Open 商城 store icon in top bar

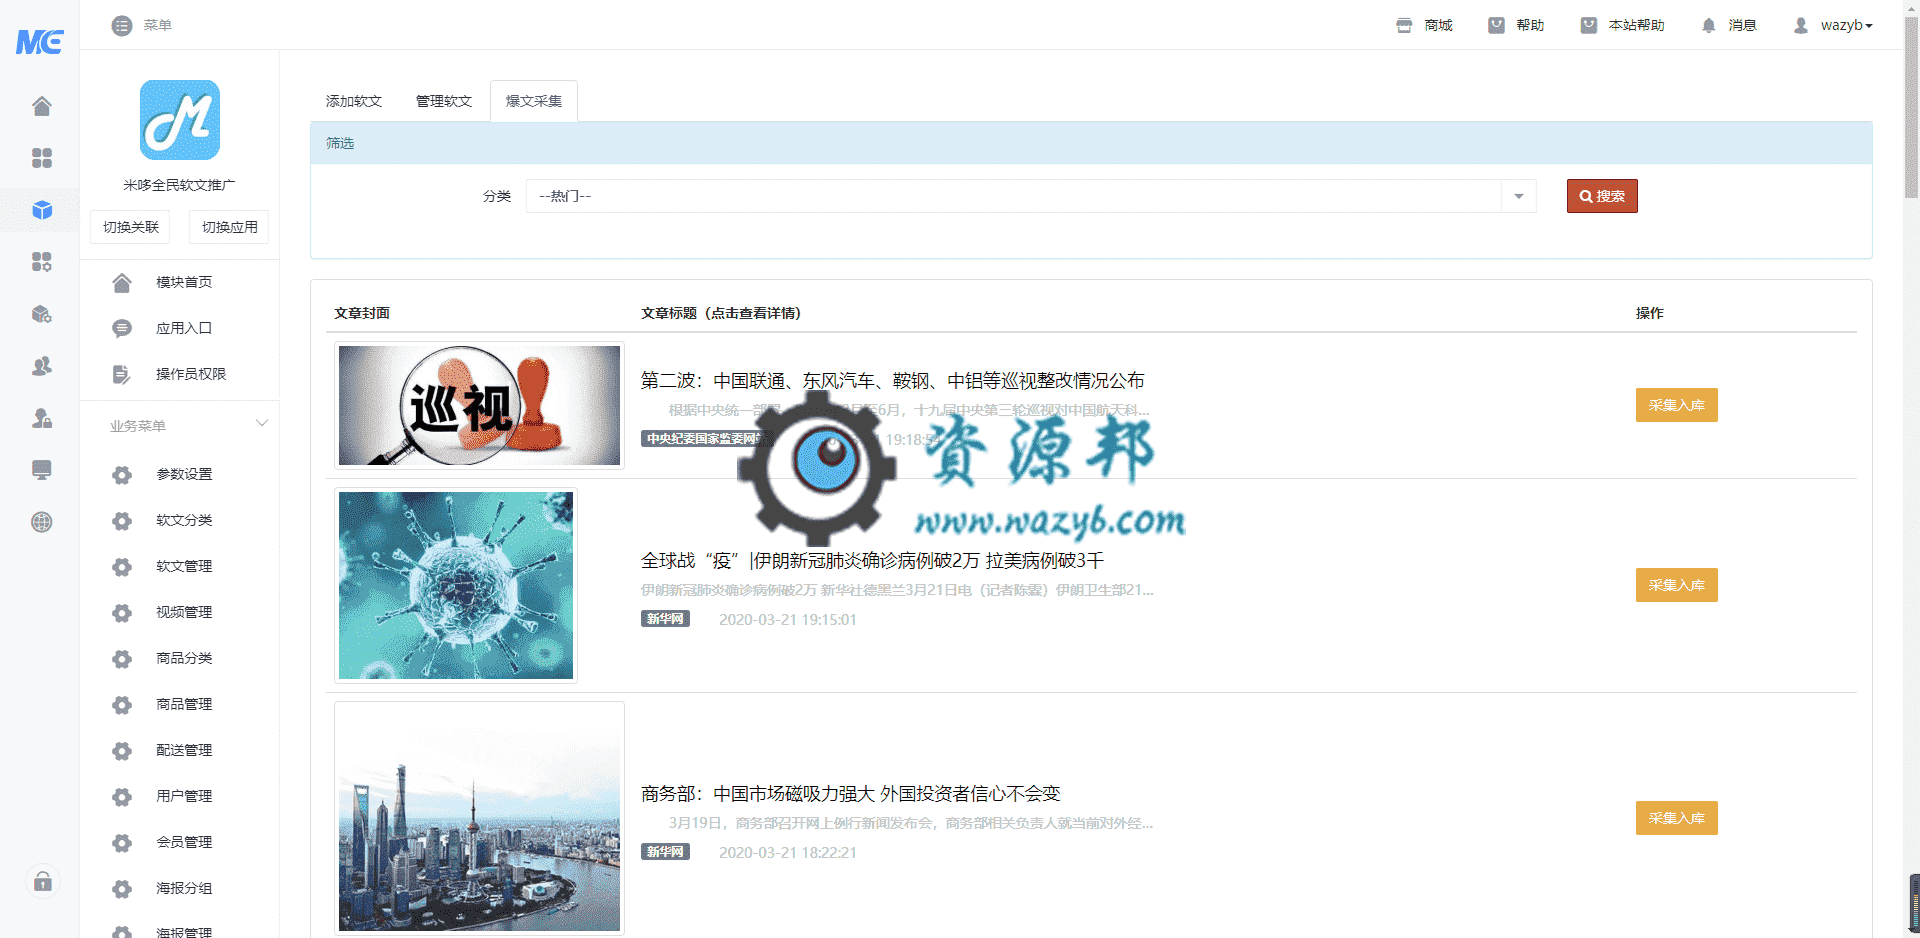(x=1404, y=25)
